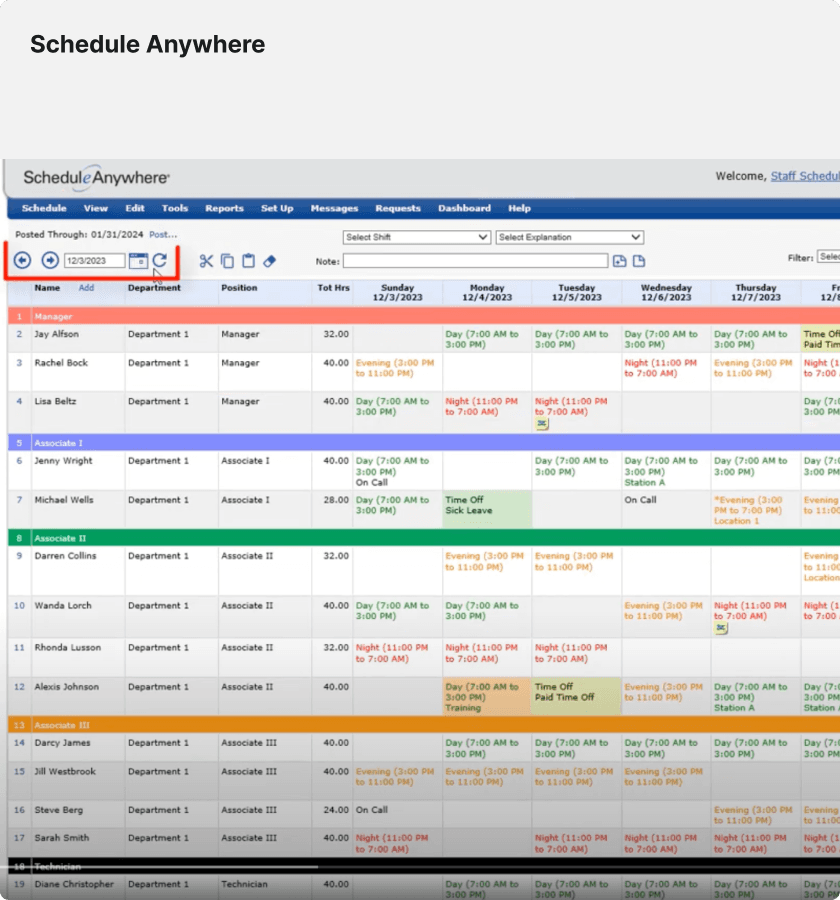
Task: Select the black Technician group row
Action: (x=424, y=866)
